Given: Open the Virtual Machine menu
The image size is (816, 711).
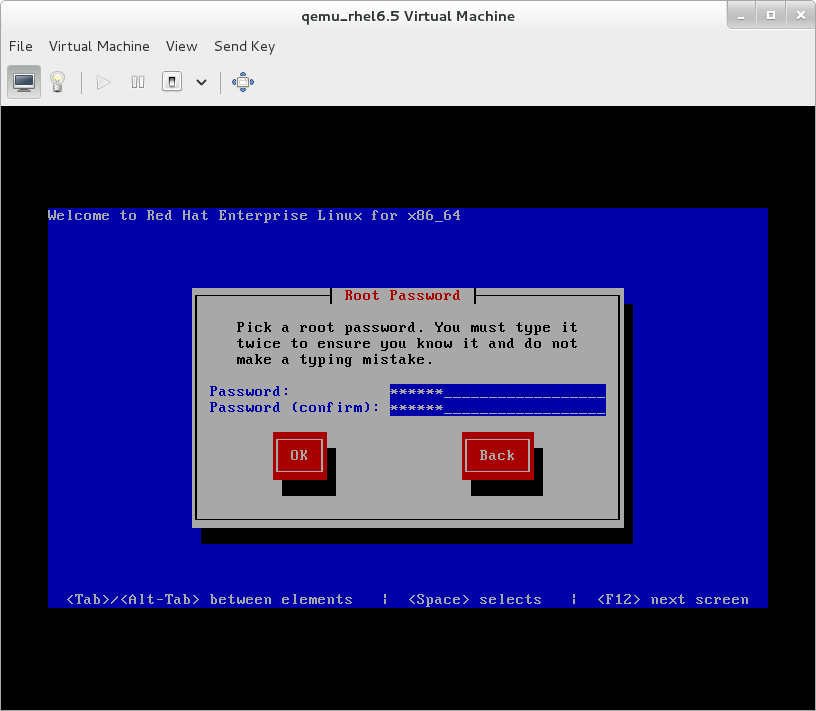Looking at the screenshot, I should (x=99, y=46).
